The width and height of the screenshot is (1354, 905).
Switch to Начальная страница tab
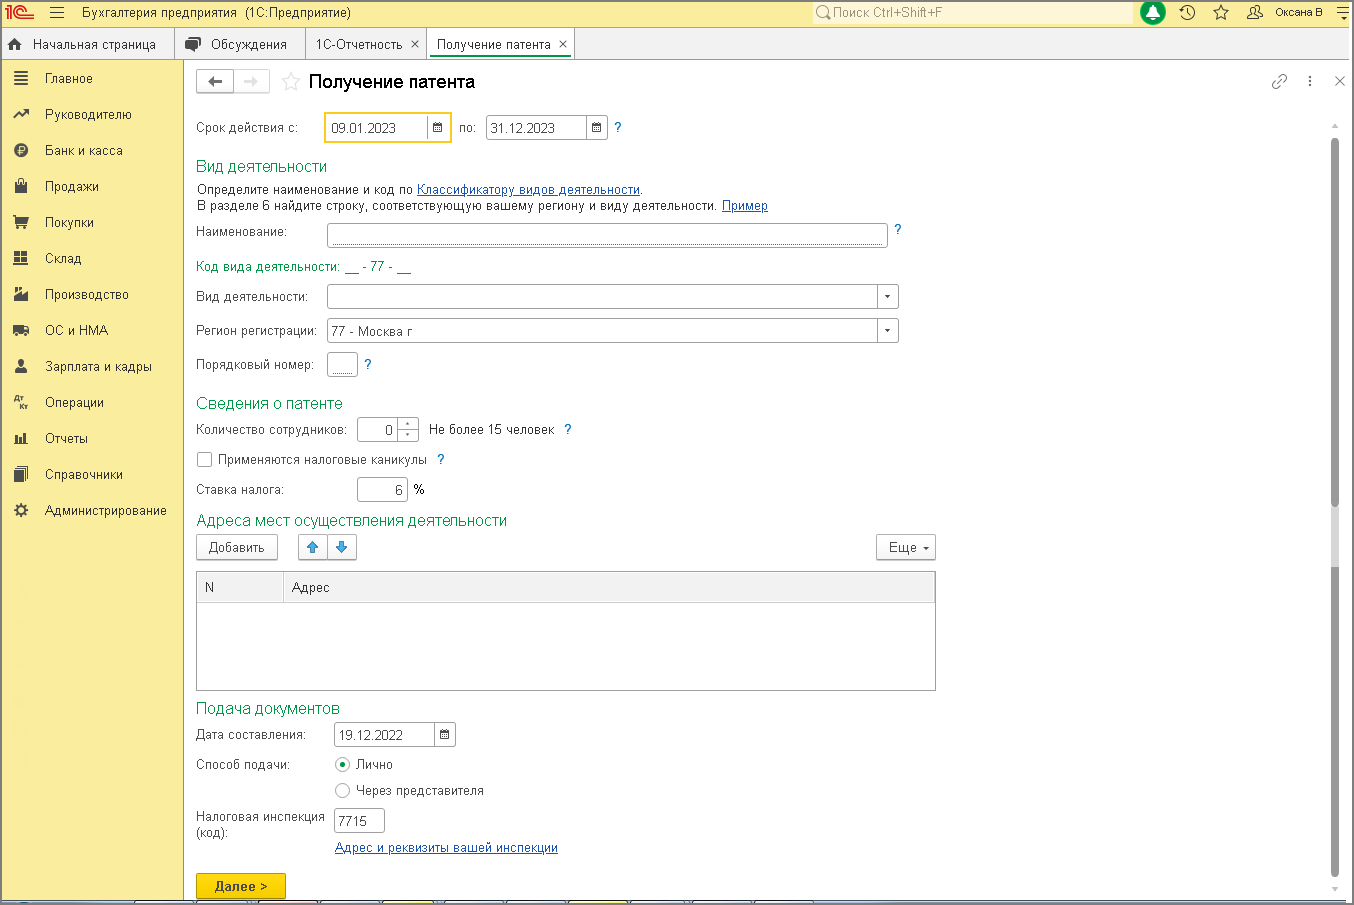(x=88, y=44)
